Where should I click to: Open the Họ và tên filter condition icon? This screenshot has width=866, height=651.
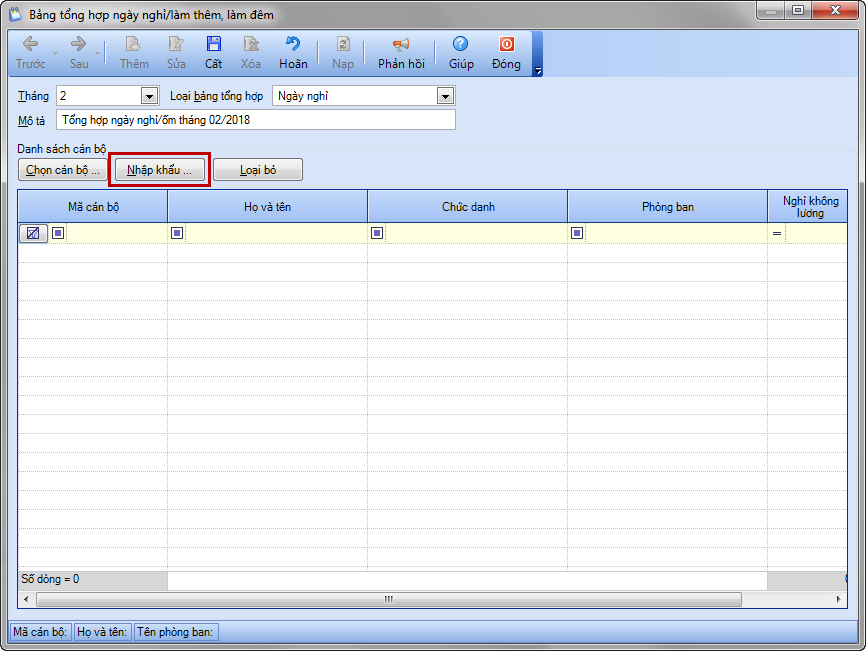coord(177,233)
